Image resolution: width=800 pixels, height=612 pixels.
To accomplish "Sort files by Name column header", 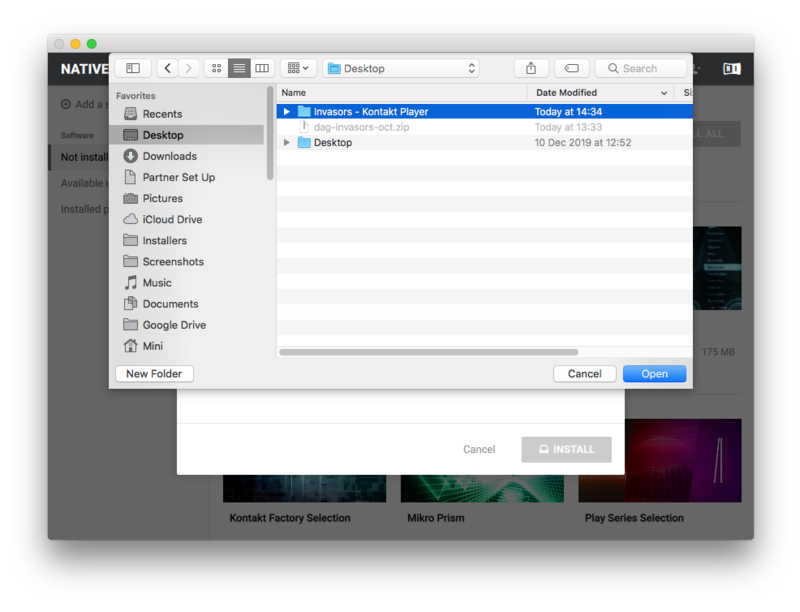I will pos(400,93).
